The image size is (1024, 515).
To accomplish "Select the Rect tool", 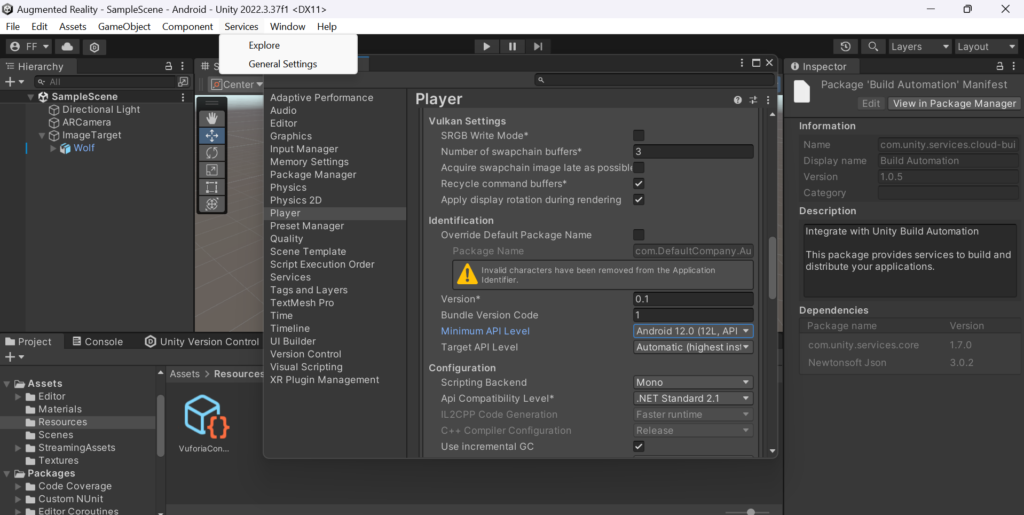I will click(x=212, y=187).
